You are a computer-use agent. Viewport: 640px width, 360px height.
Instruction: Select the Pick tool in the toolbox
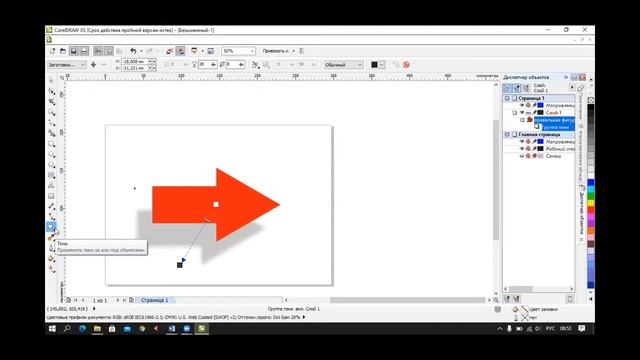51,80
